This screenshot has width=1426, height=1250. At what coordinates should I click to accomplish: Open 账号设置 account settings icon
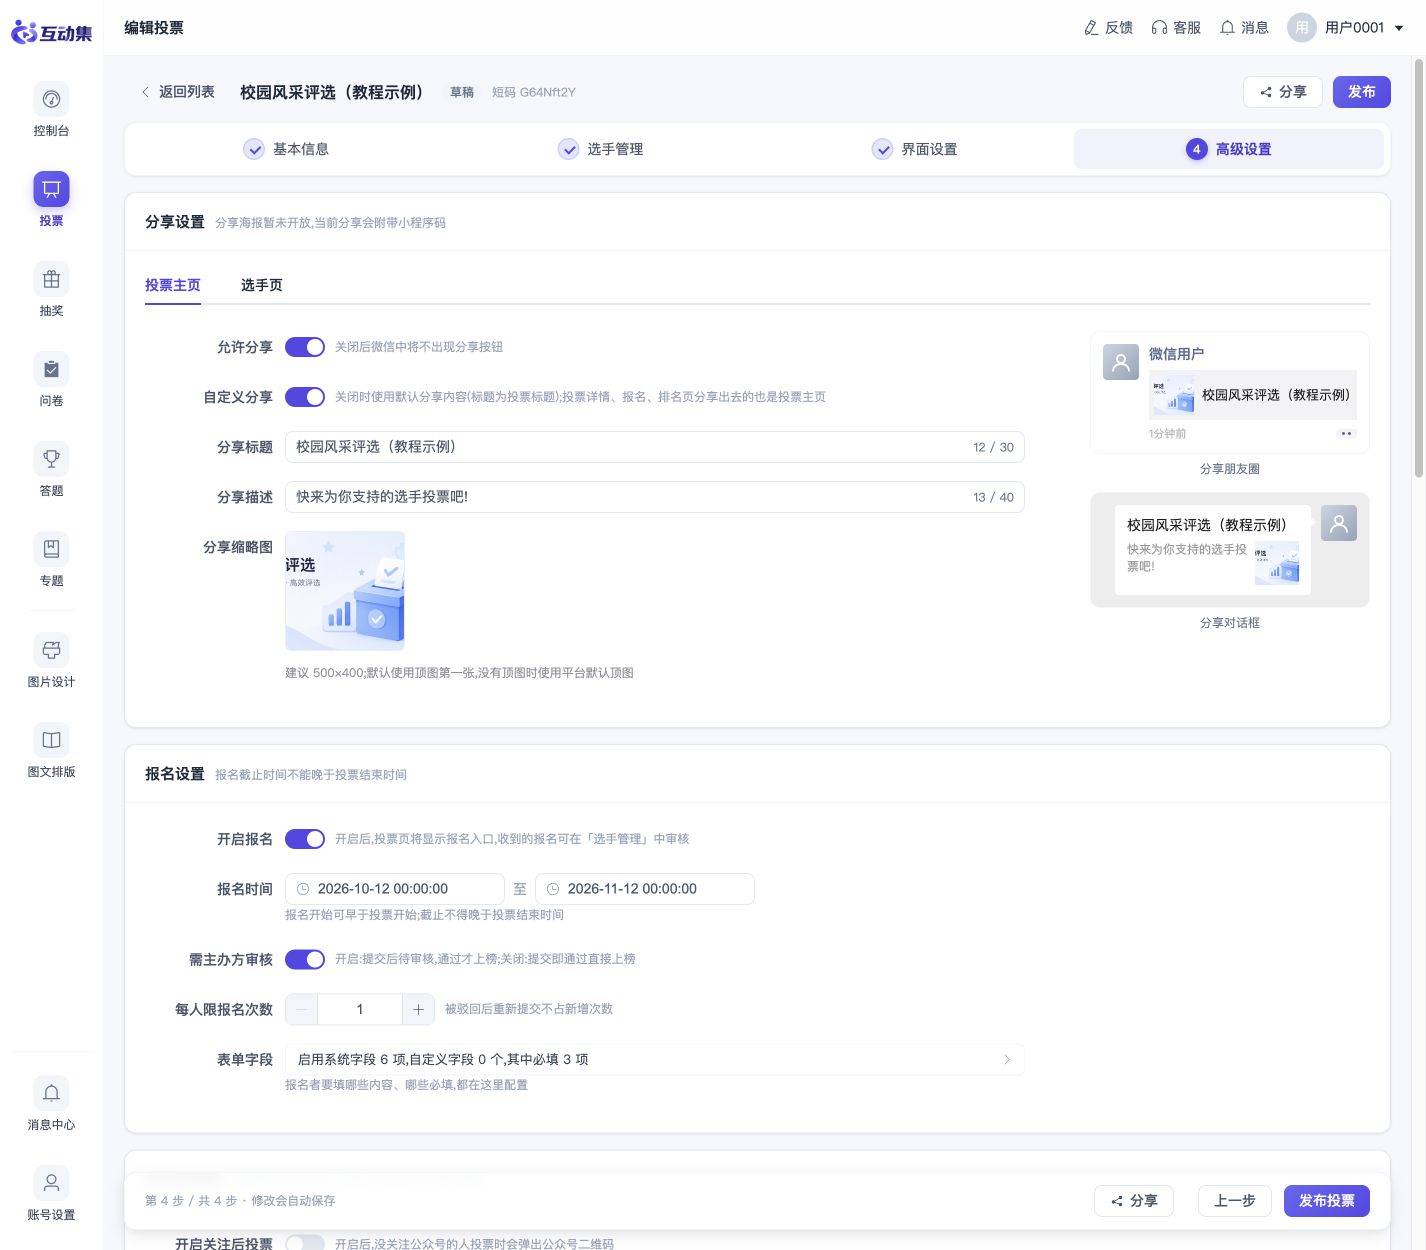click(51, 1183)
